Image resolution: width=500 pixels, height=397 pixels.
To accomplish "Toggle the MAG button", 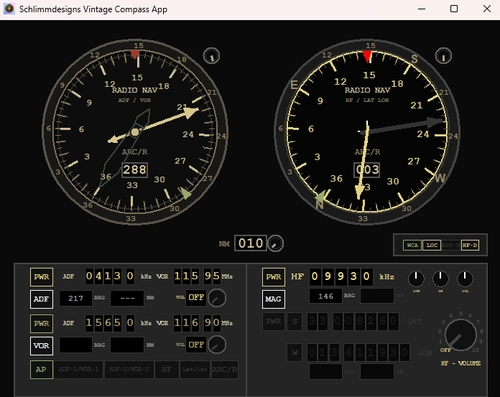I will (x=273, y=299).
